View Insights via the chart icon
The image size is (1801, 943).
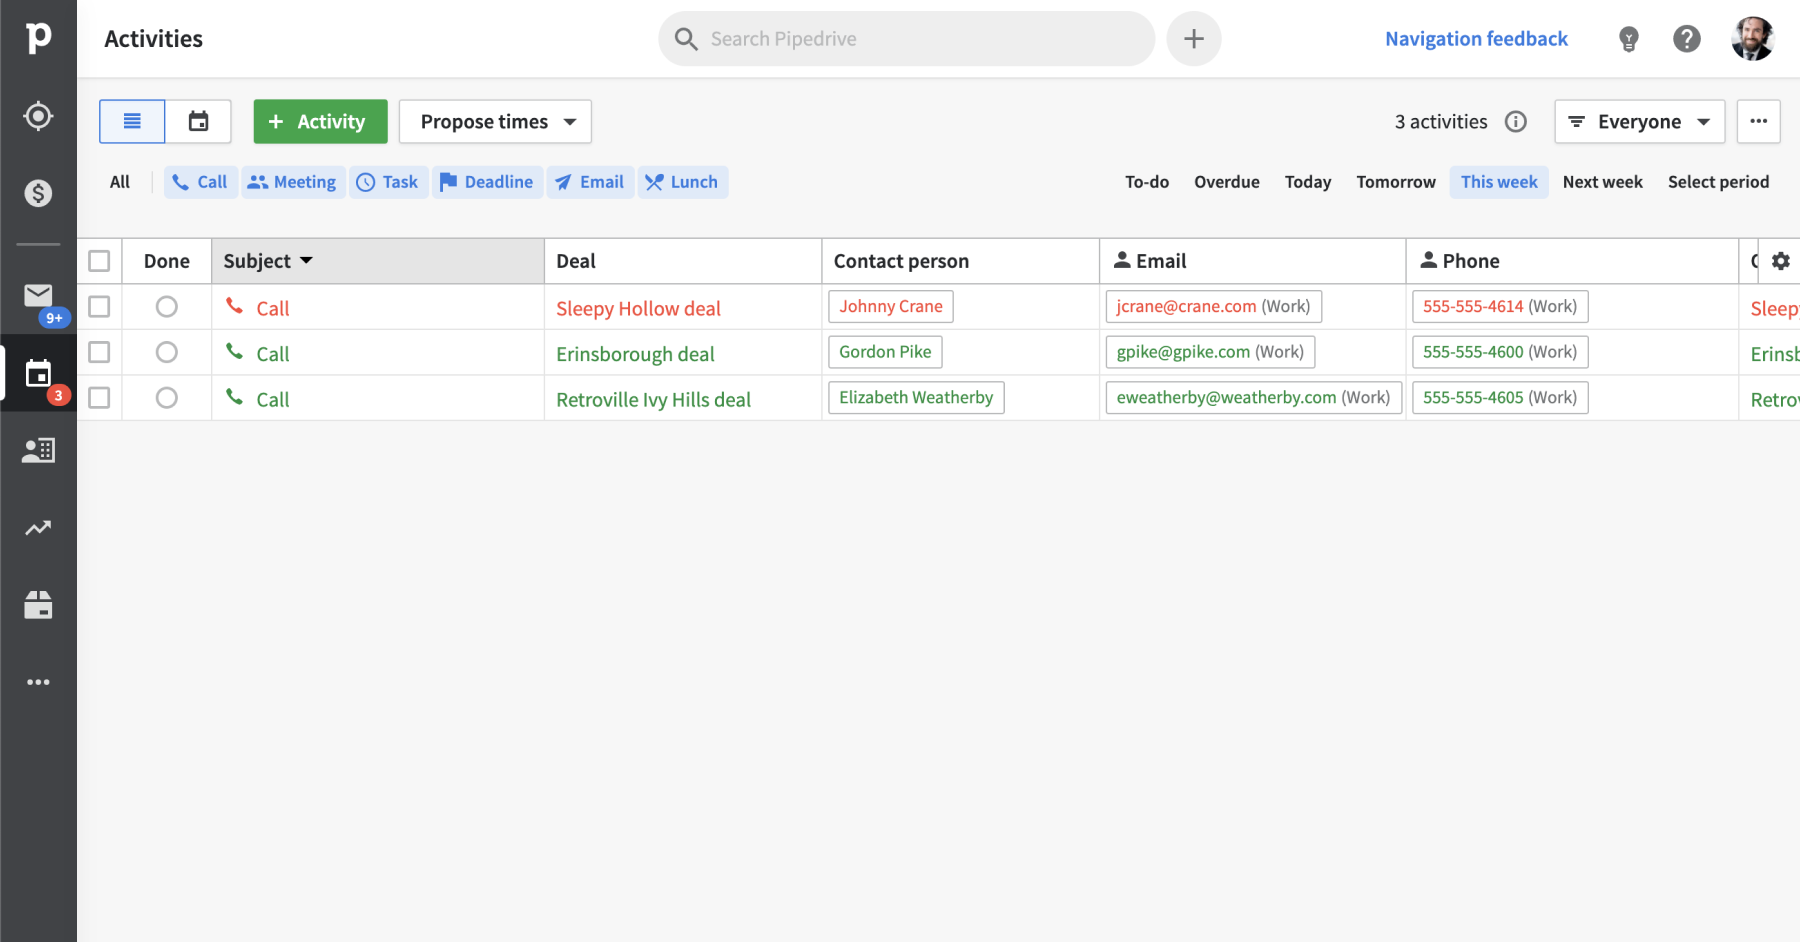(x=38, y=527)
